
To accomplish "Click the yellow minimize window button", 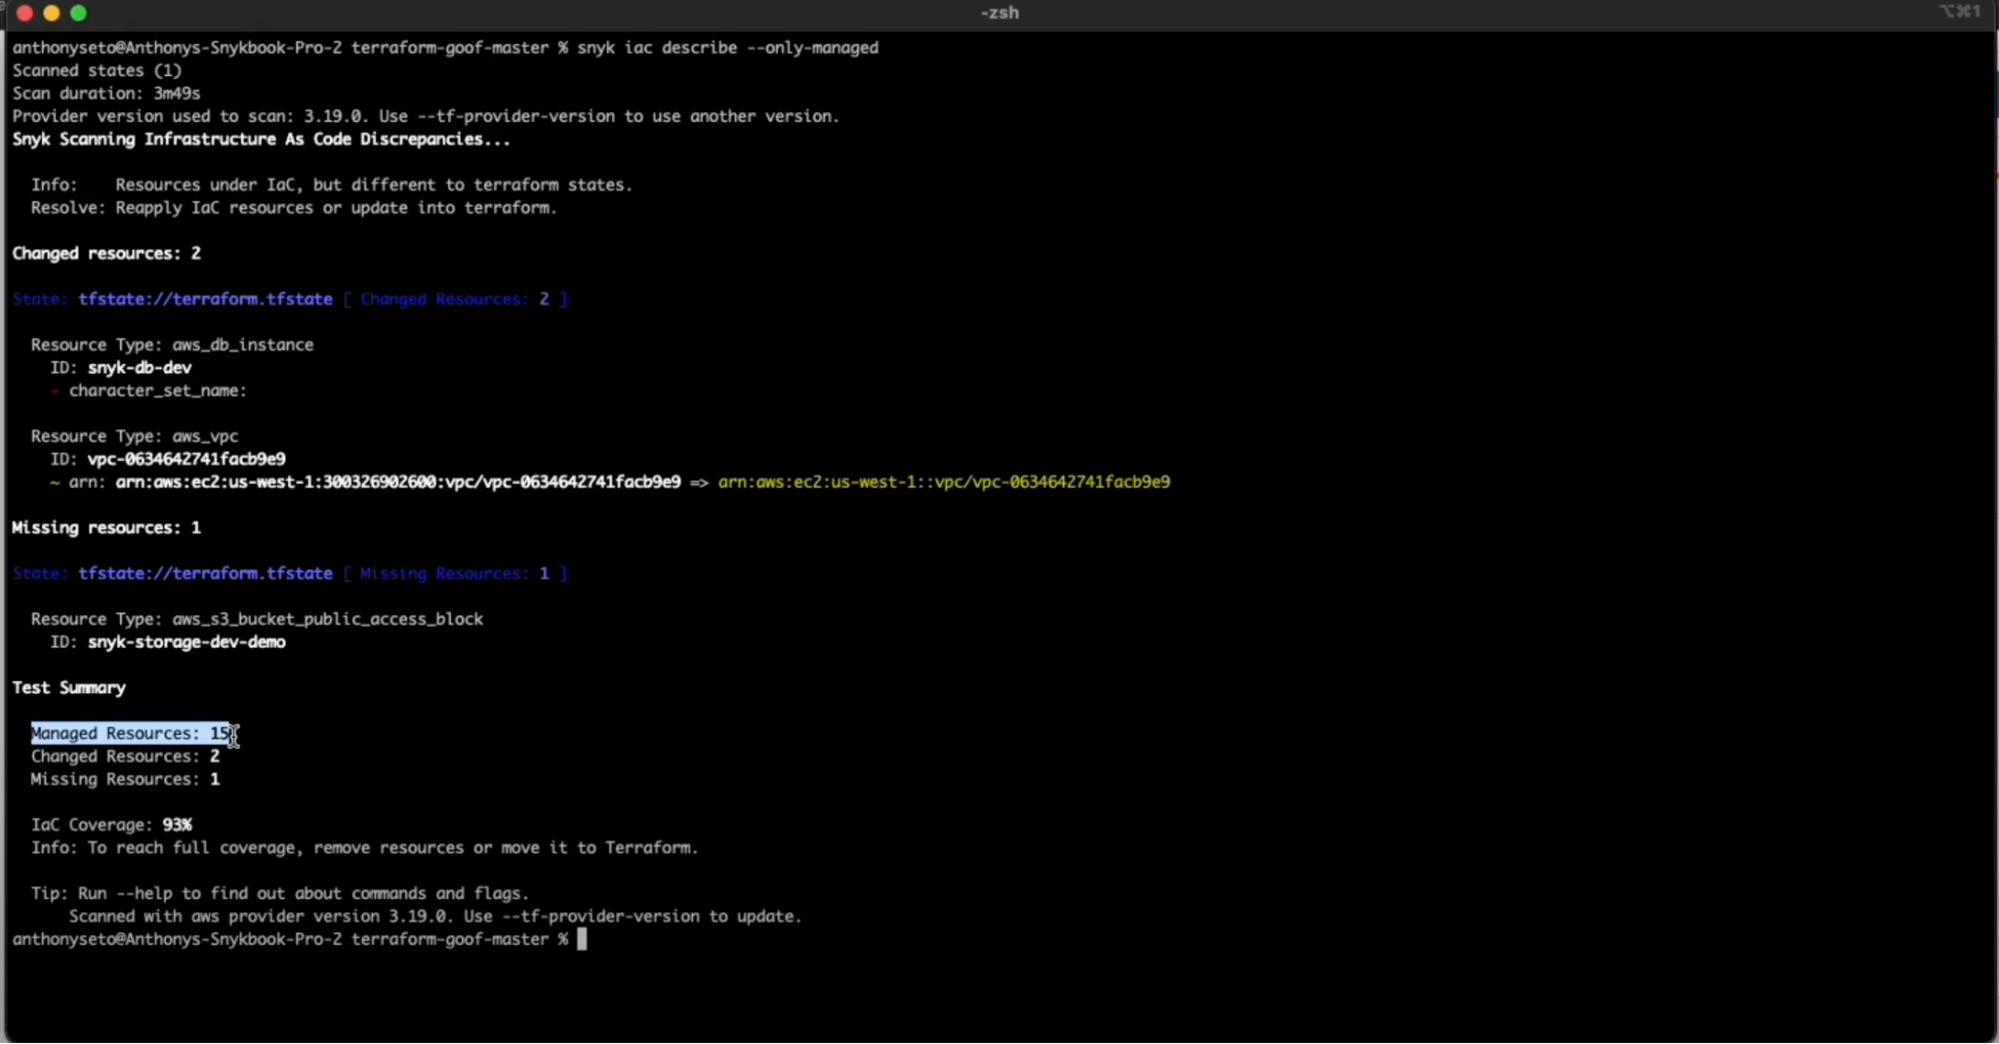I will click(52, 13).
